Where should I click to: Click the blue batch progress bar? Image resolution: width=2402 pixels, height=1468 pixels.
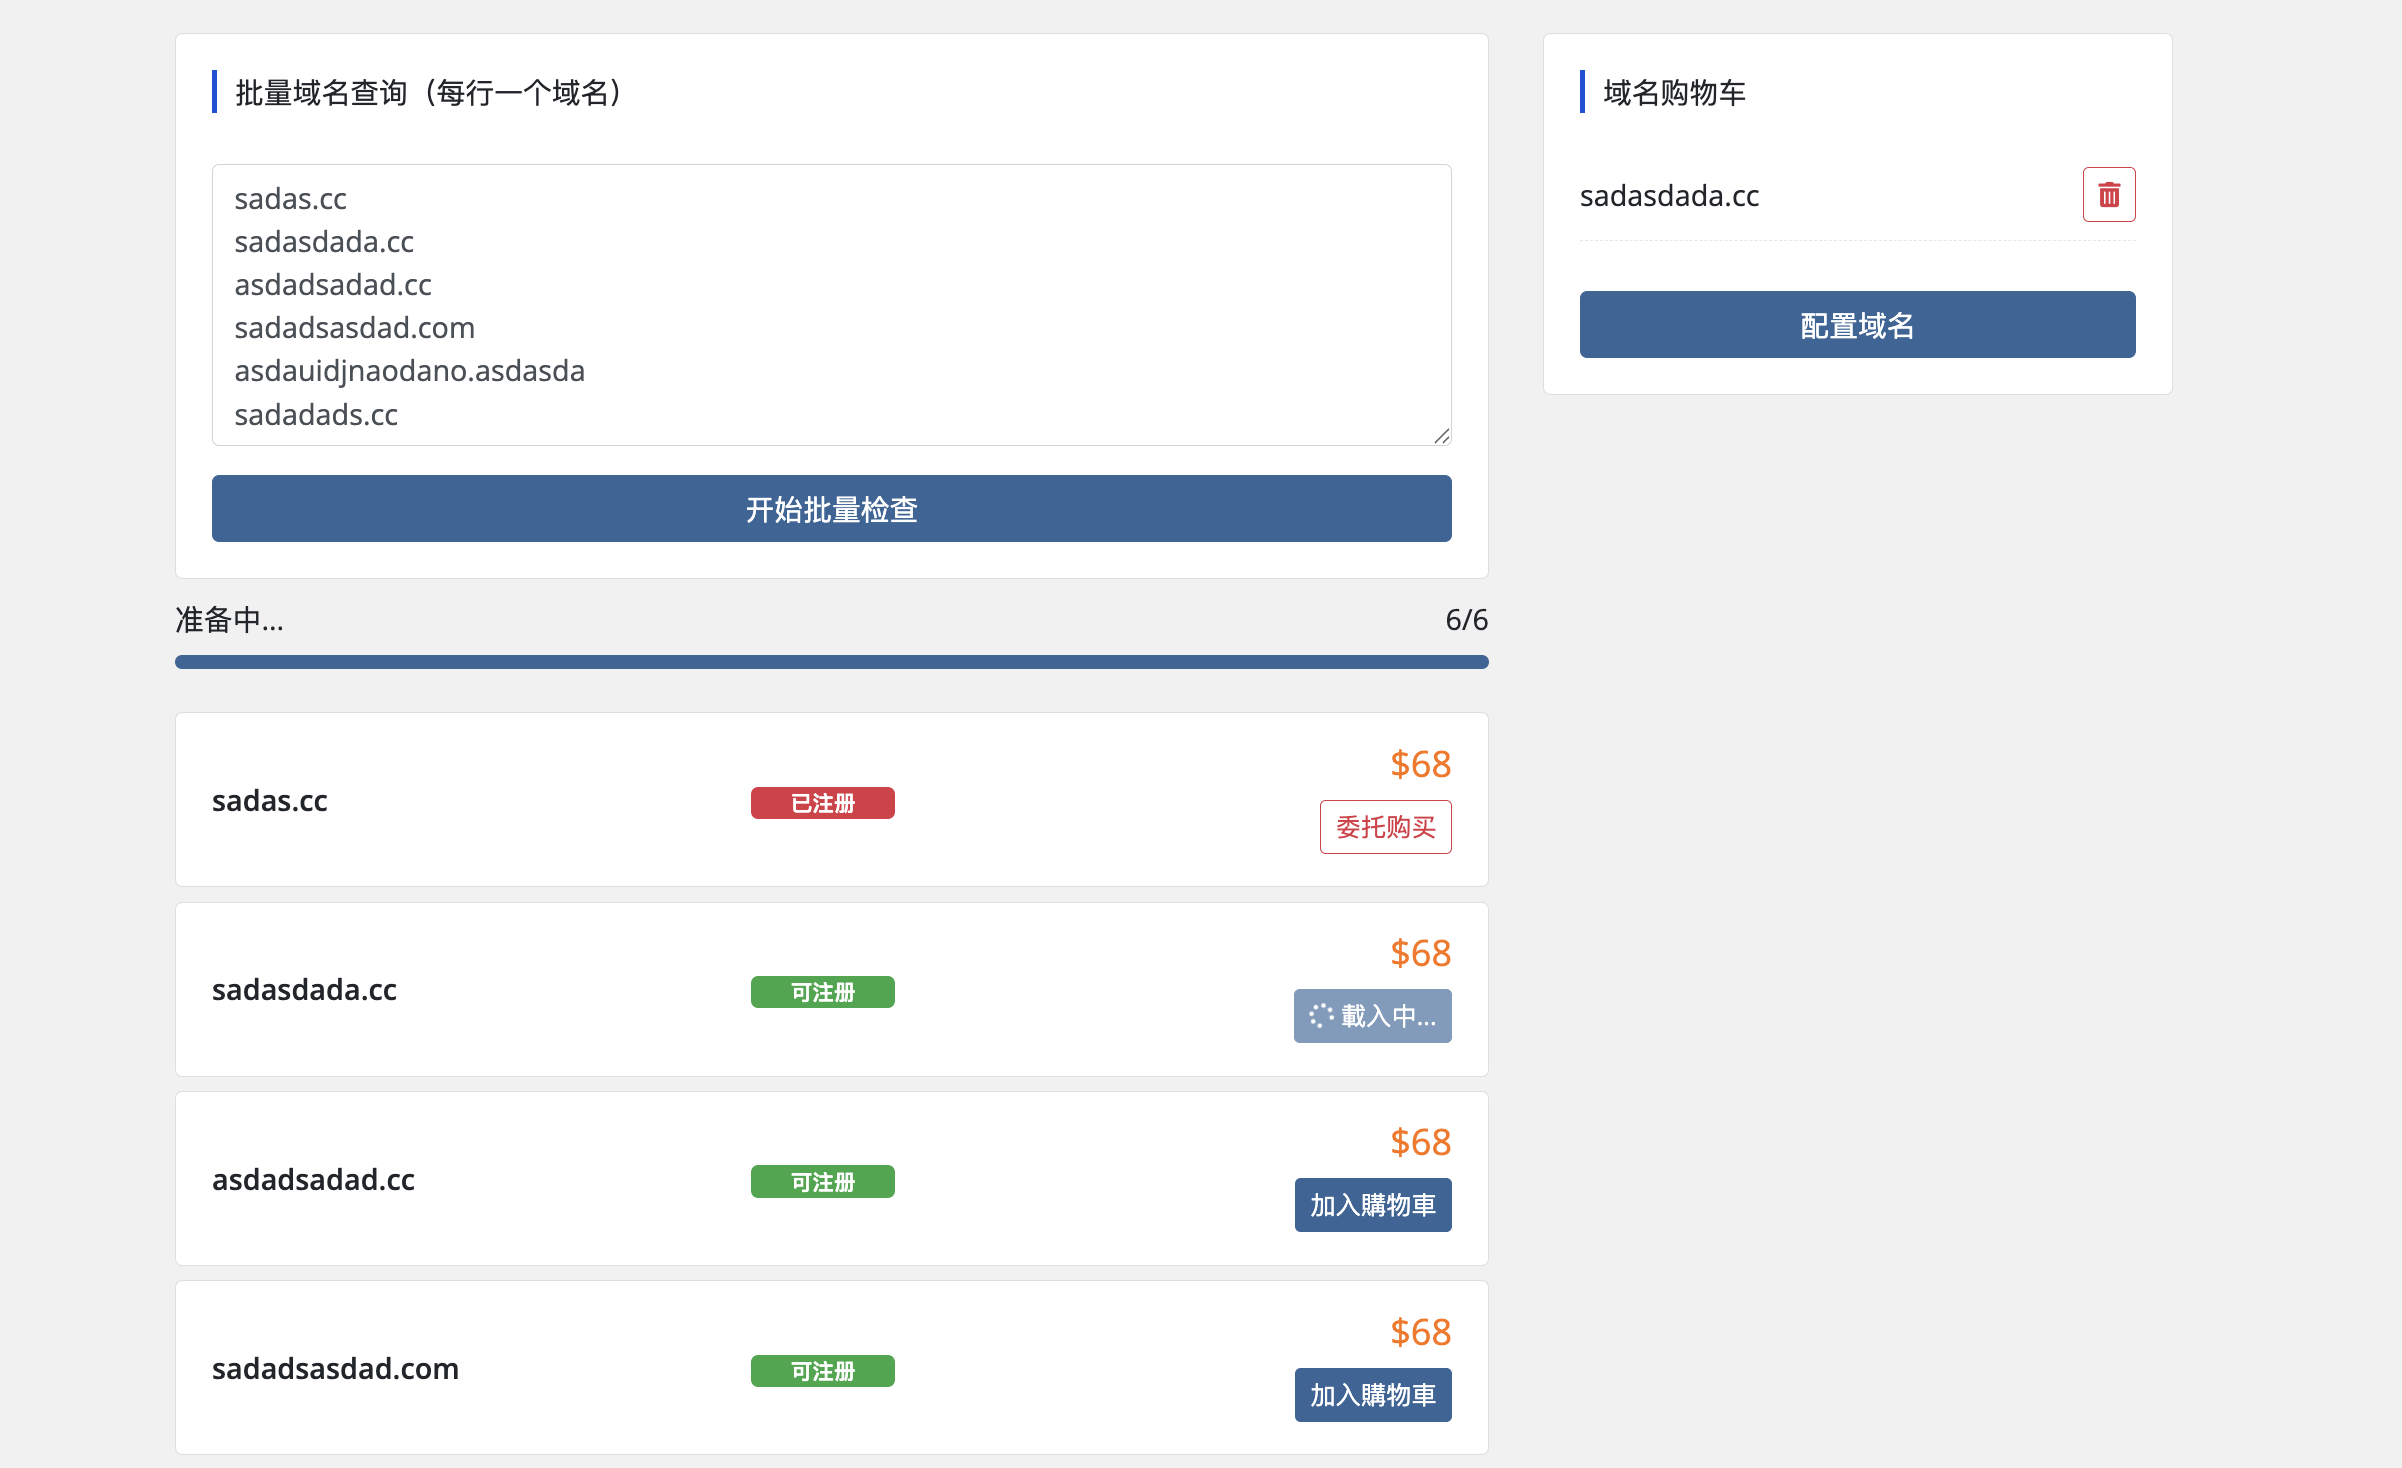[831, 662]
